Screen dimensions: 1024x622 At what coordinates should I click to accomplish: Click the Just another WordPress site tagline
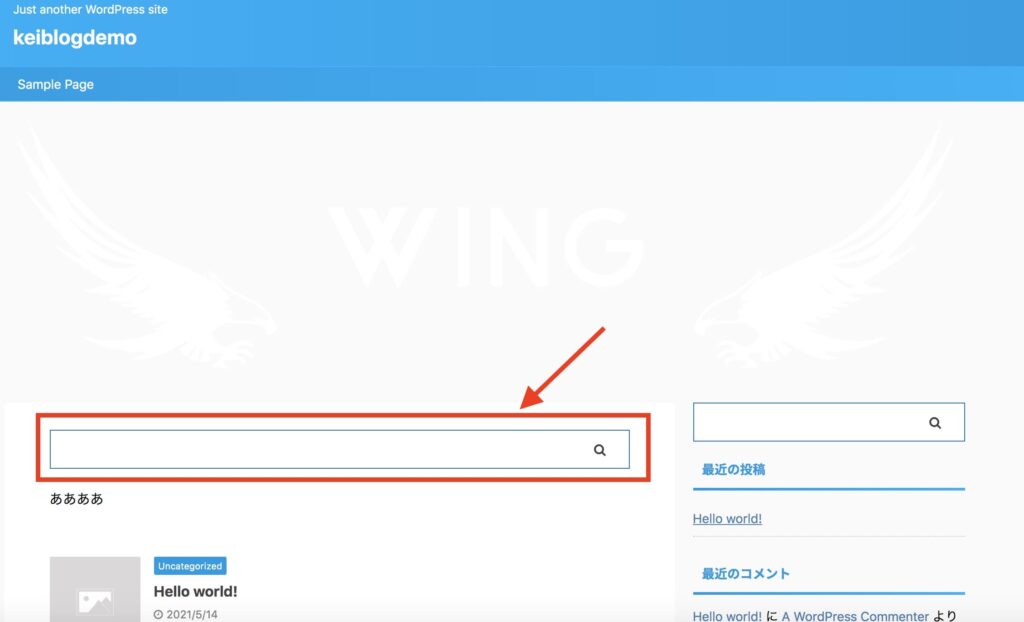pos(90,9)
